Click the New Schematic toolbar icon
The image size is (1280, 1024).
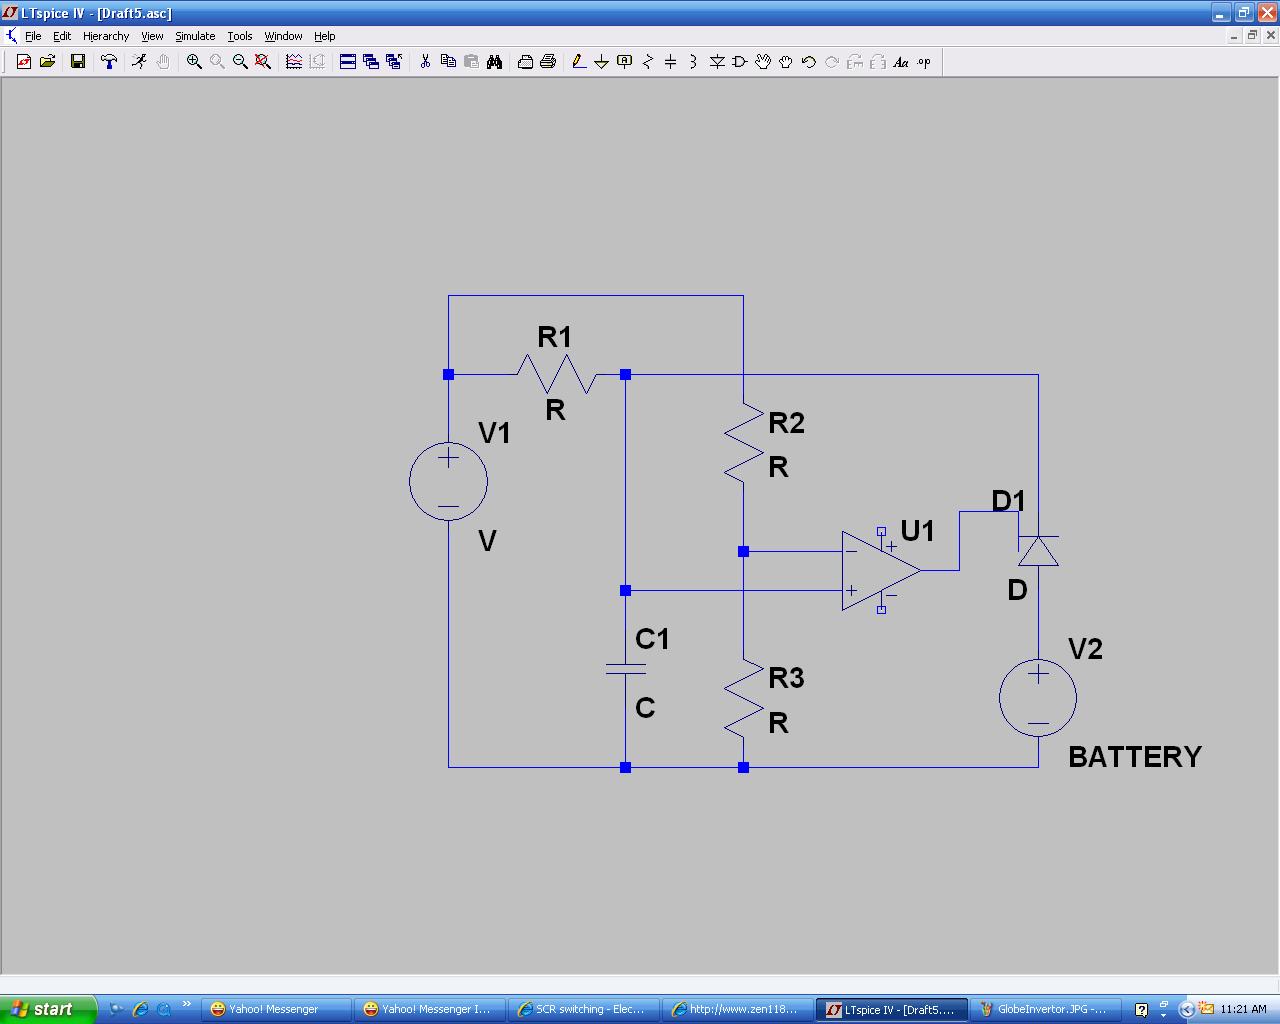[24, 62]
